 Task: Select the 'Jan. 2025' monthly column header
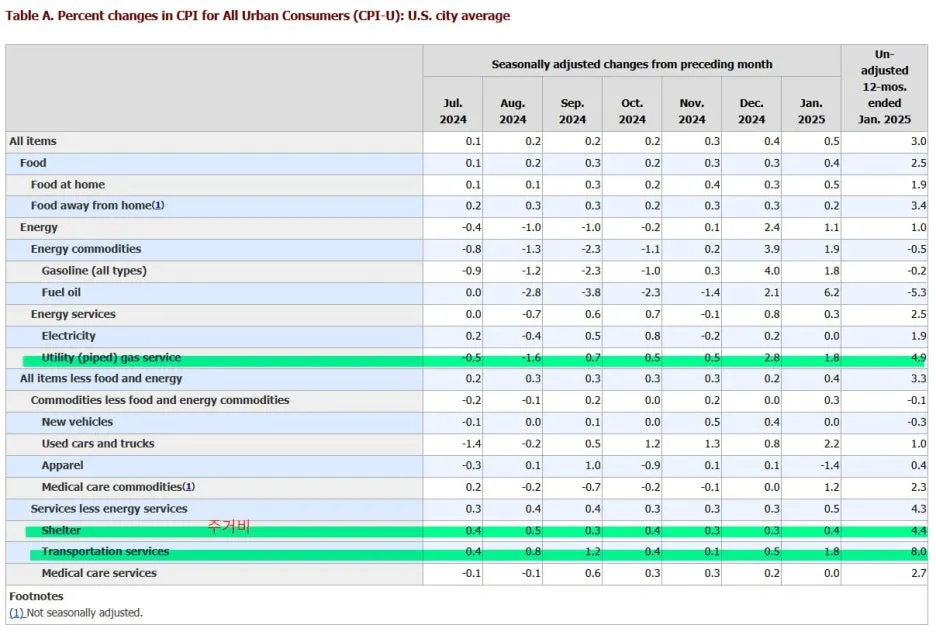pos(811,111)
